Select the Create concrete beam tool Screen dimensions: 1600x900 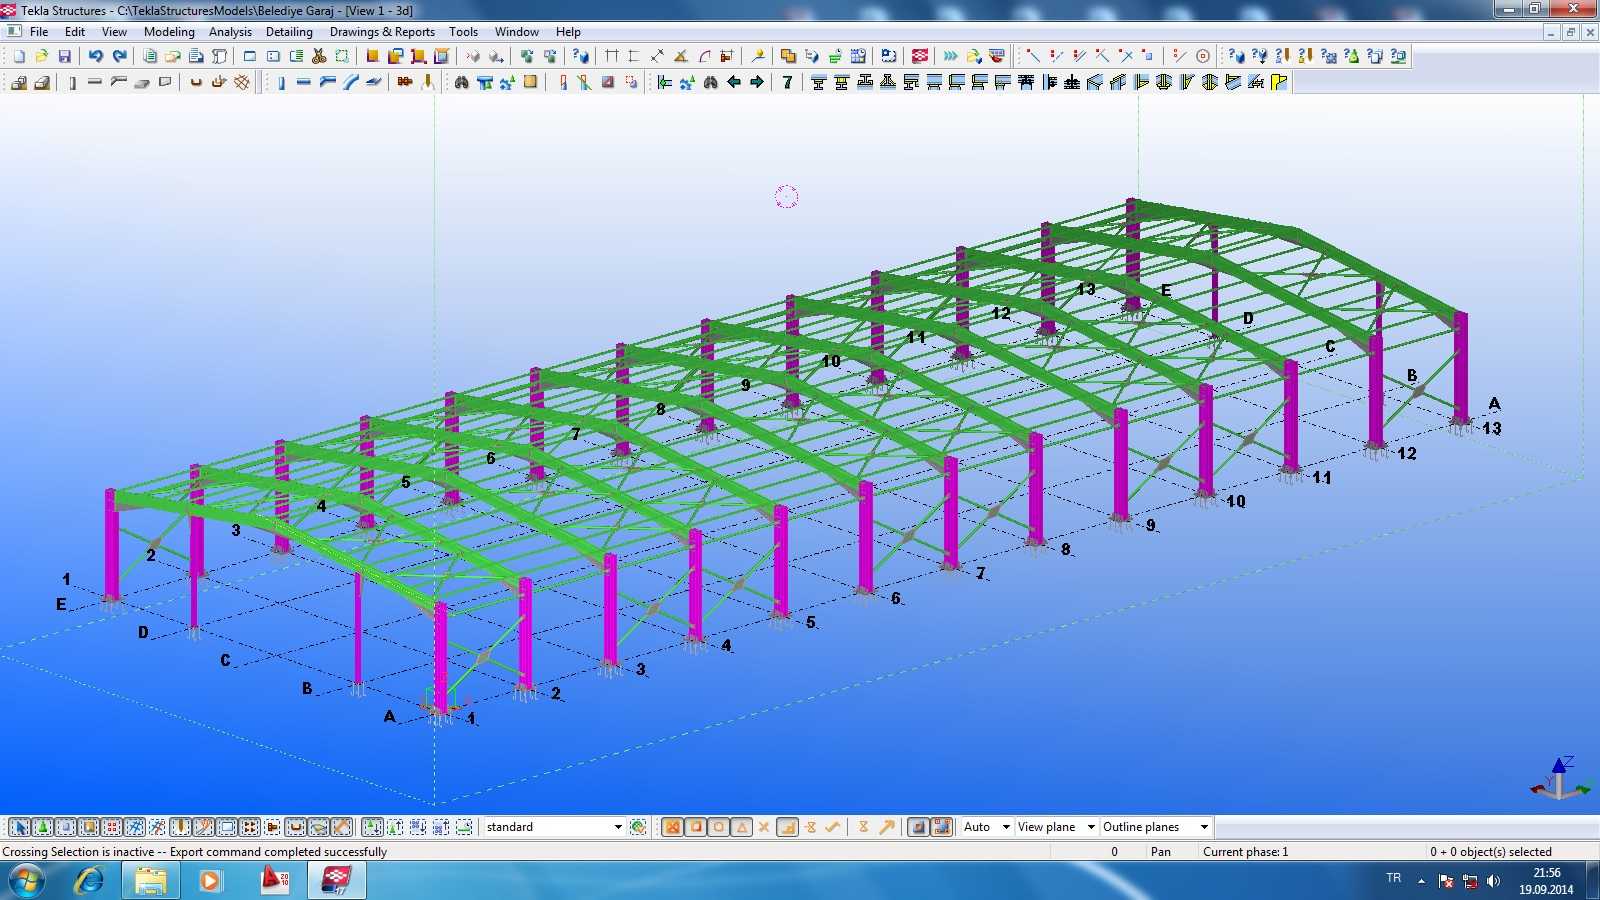click(95, 82)
